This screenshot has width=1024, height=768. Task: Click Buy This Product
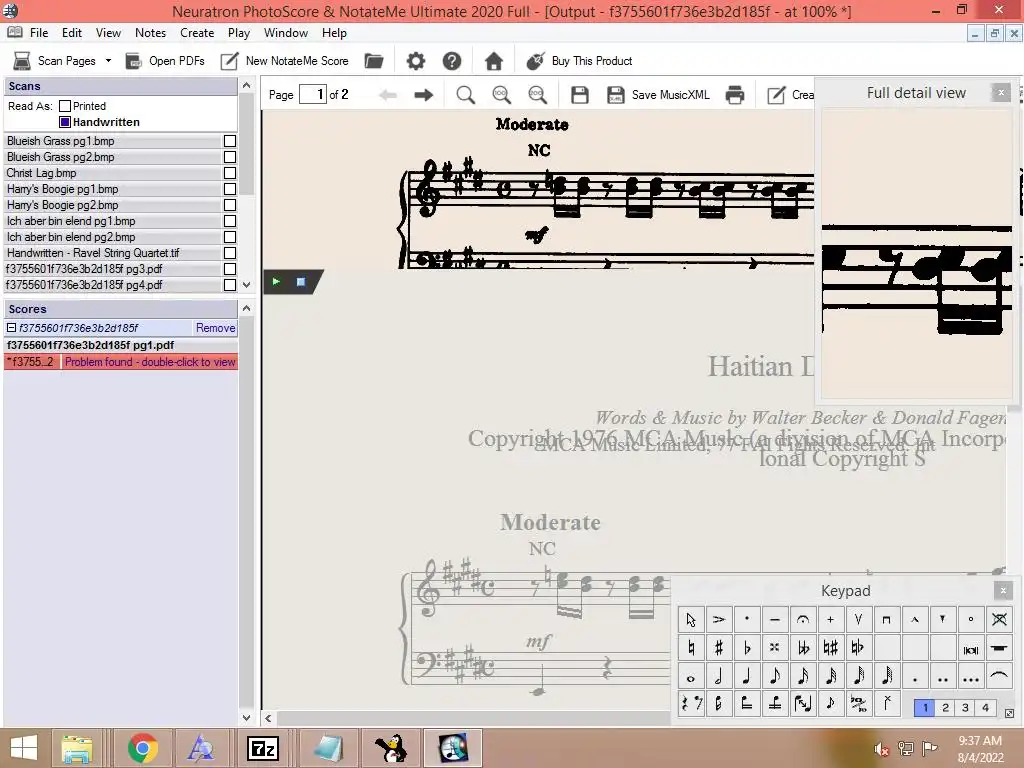(x=580, y=61)
